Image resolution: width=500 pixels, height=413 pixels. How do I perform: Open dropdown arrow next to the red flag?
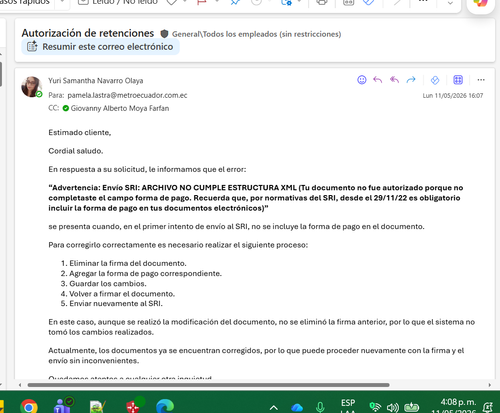point(217,2)
